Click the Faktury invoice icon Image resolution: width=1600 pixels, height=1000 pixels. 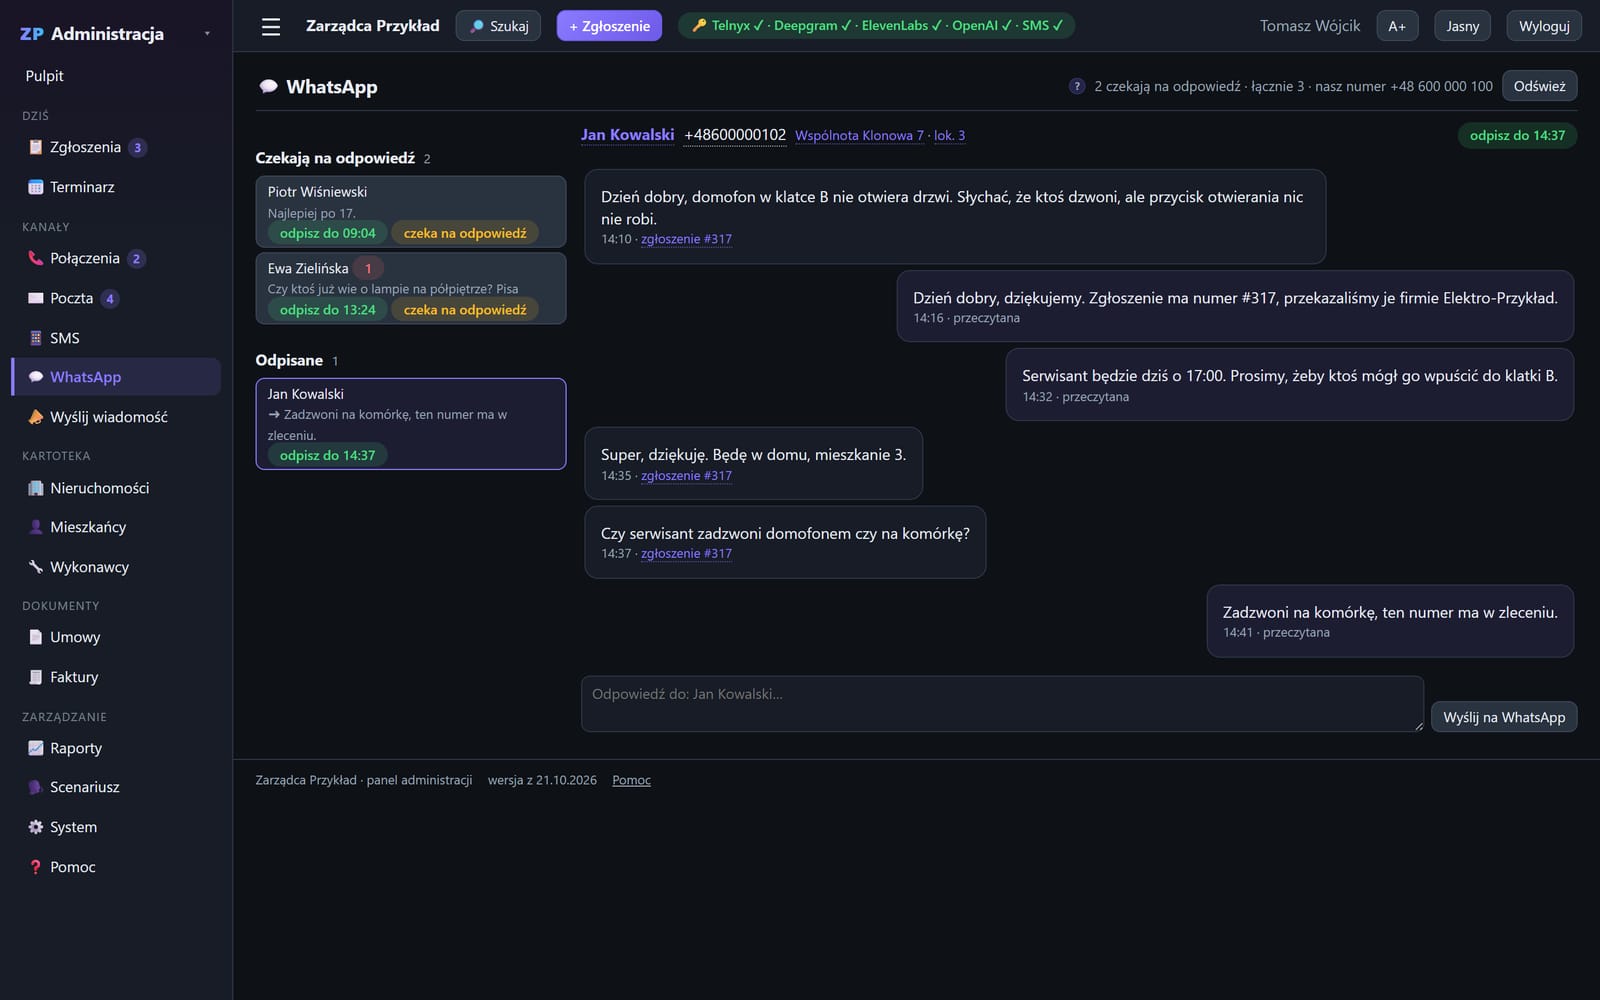(x=36, y=677)
